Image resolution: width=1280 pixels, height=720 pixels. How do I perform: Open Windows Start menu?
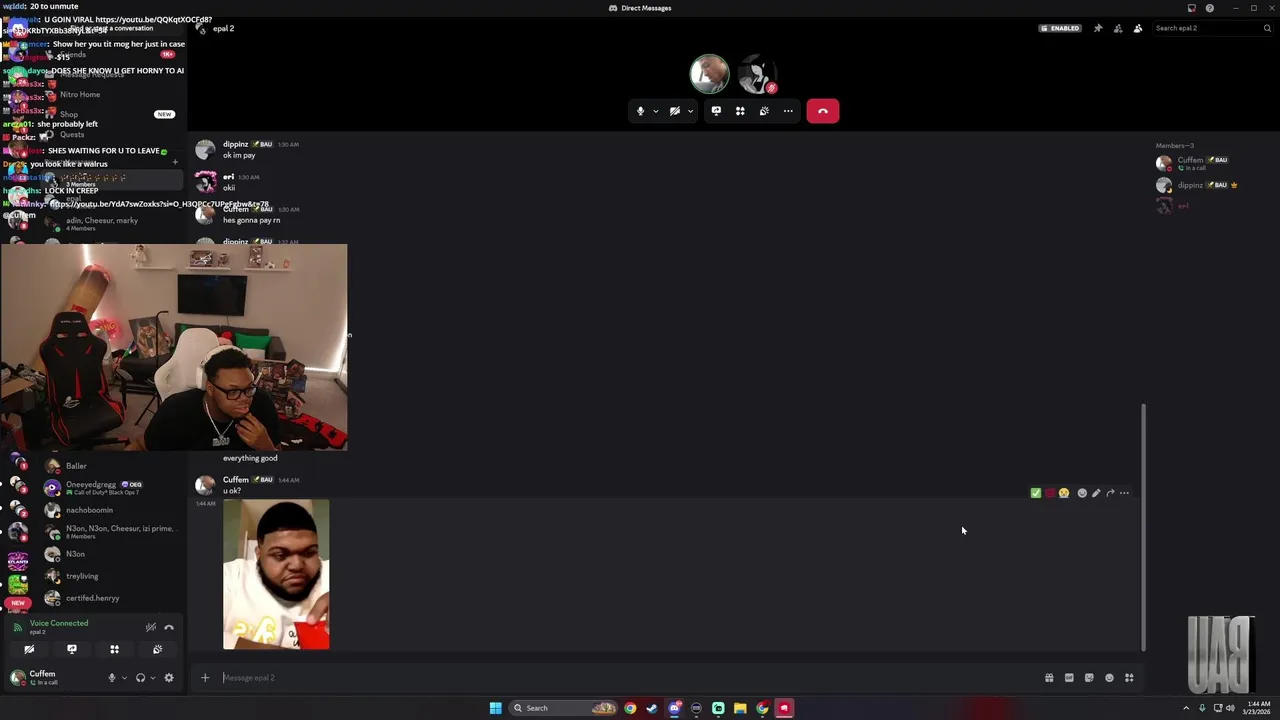click(x=495, y=708)
